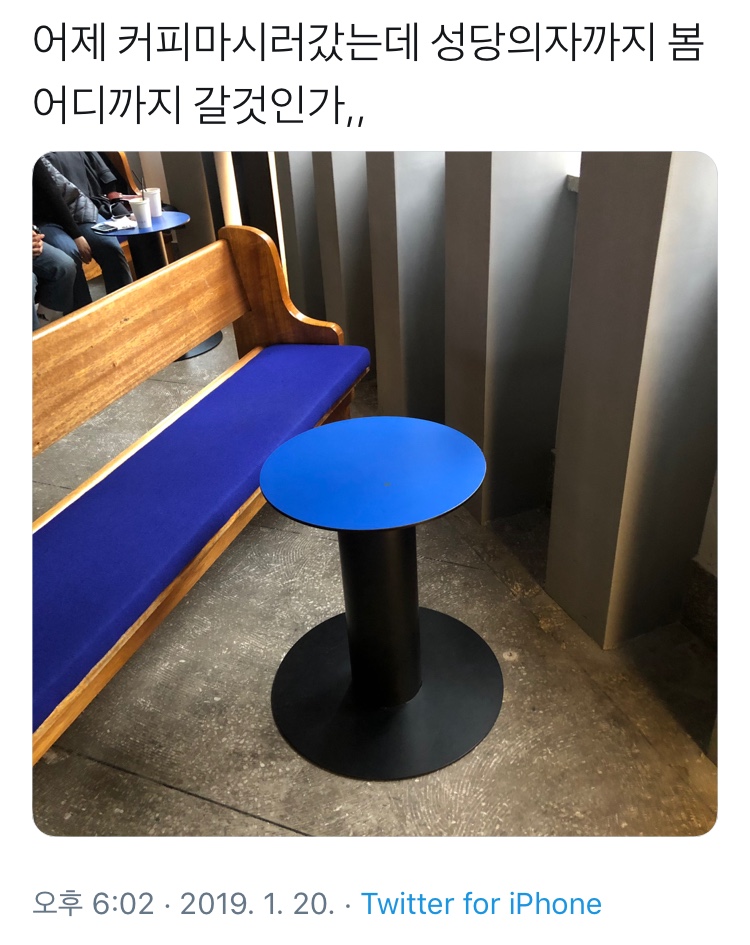Click the white cups on the background table

[x=147, y=207]
